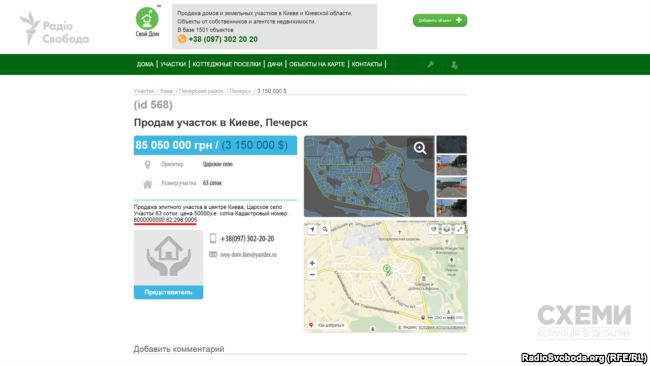Expand Yandex map to fullscreen
This screenshot has width=650, height=366.
click(459, 229)
